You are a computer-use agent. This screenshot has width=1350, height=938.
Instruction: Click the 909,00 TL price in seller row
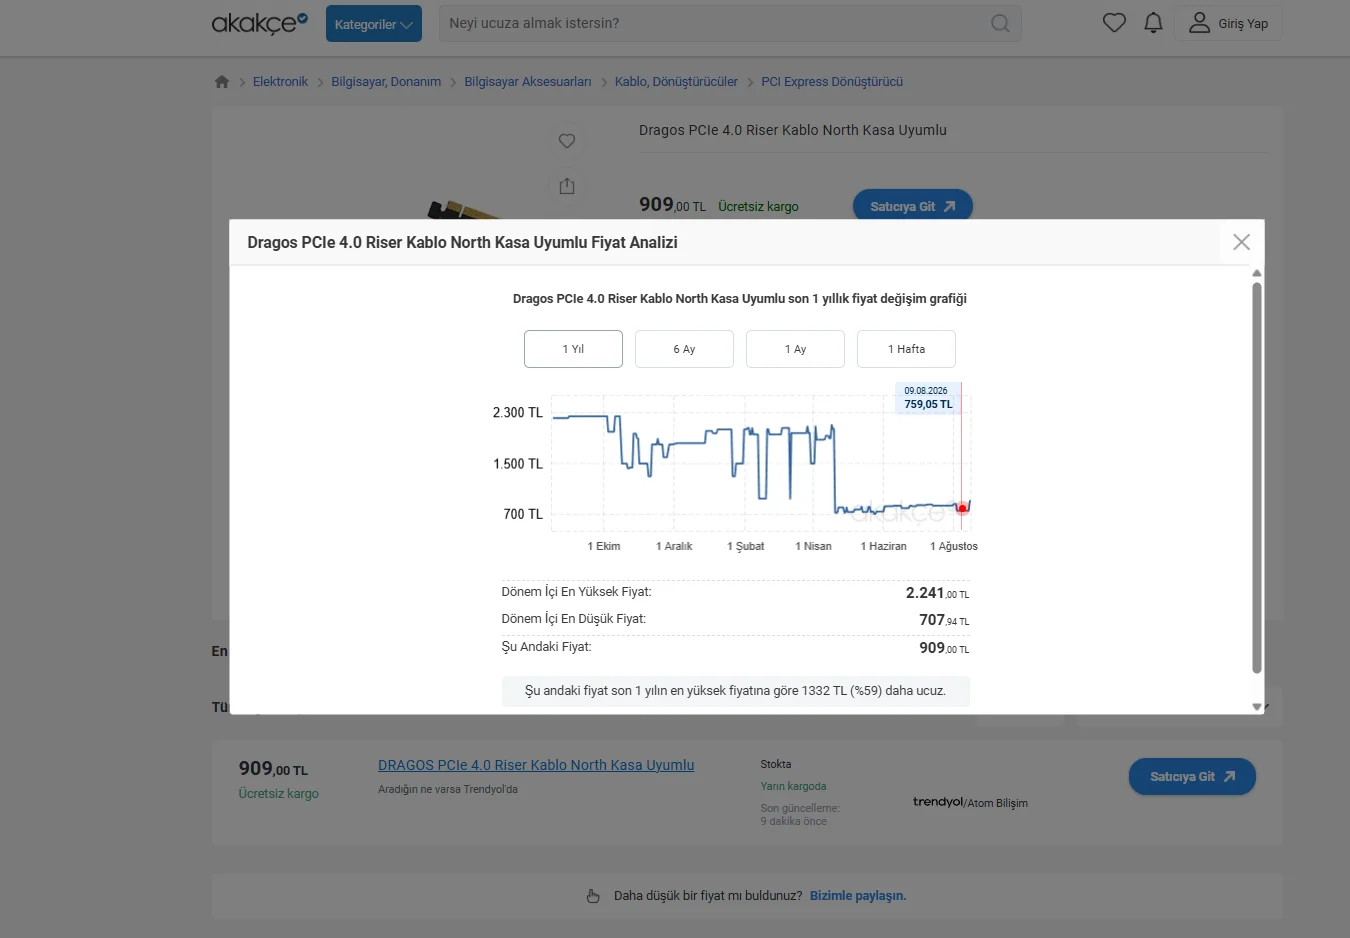click(x=273, y=769)
